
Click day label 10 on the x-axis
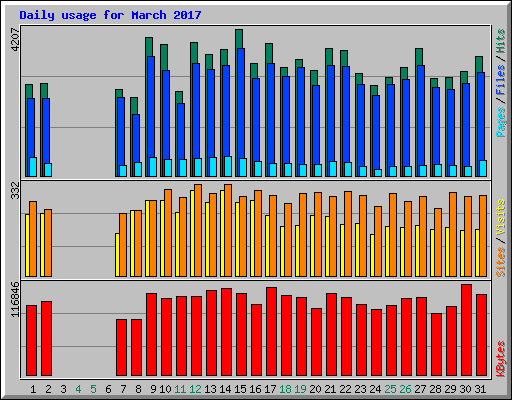tap(165, 389)
